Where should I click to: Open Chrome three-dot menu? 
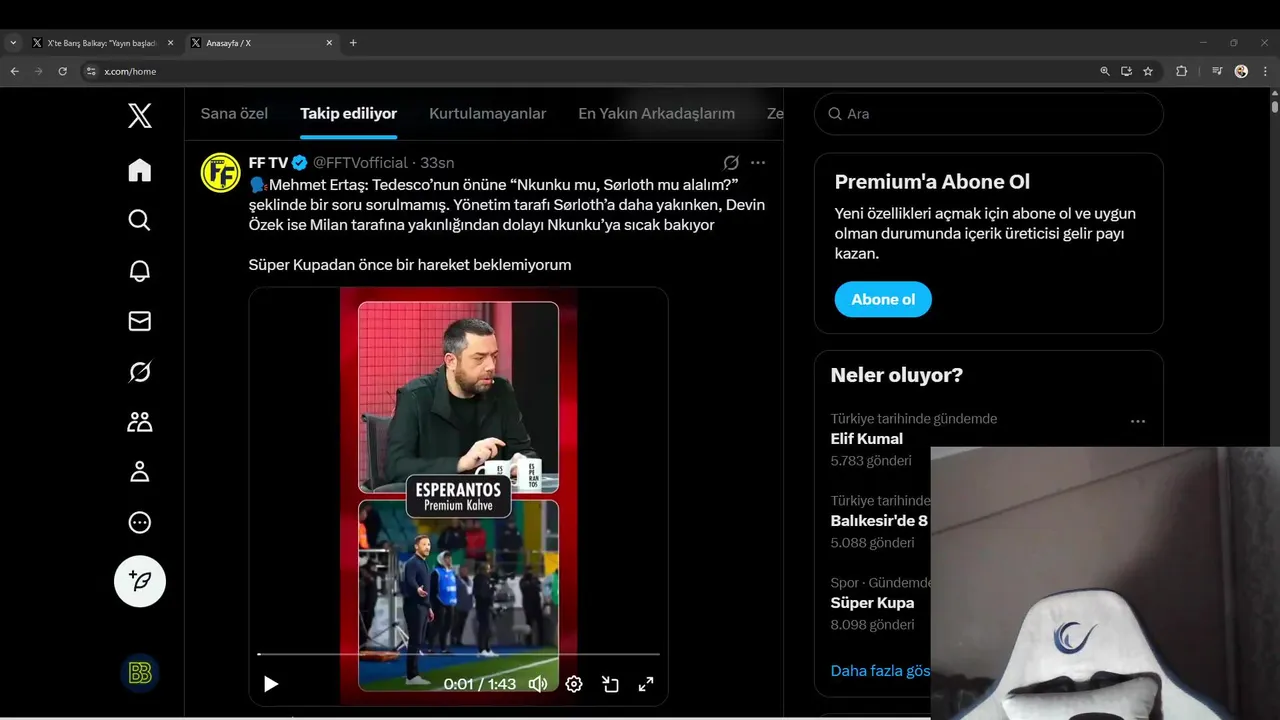1266,71
